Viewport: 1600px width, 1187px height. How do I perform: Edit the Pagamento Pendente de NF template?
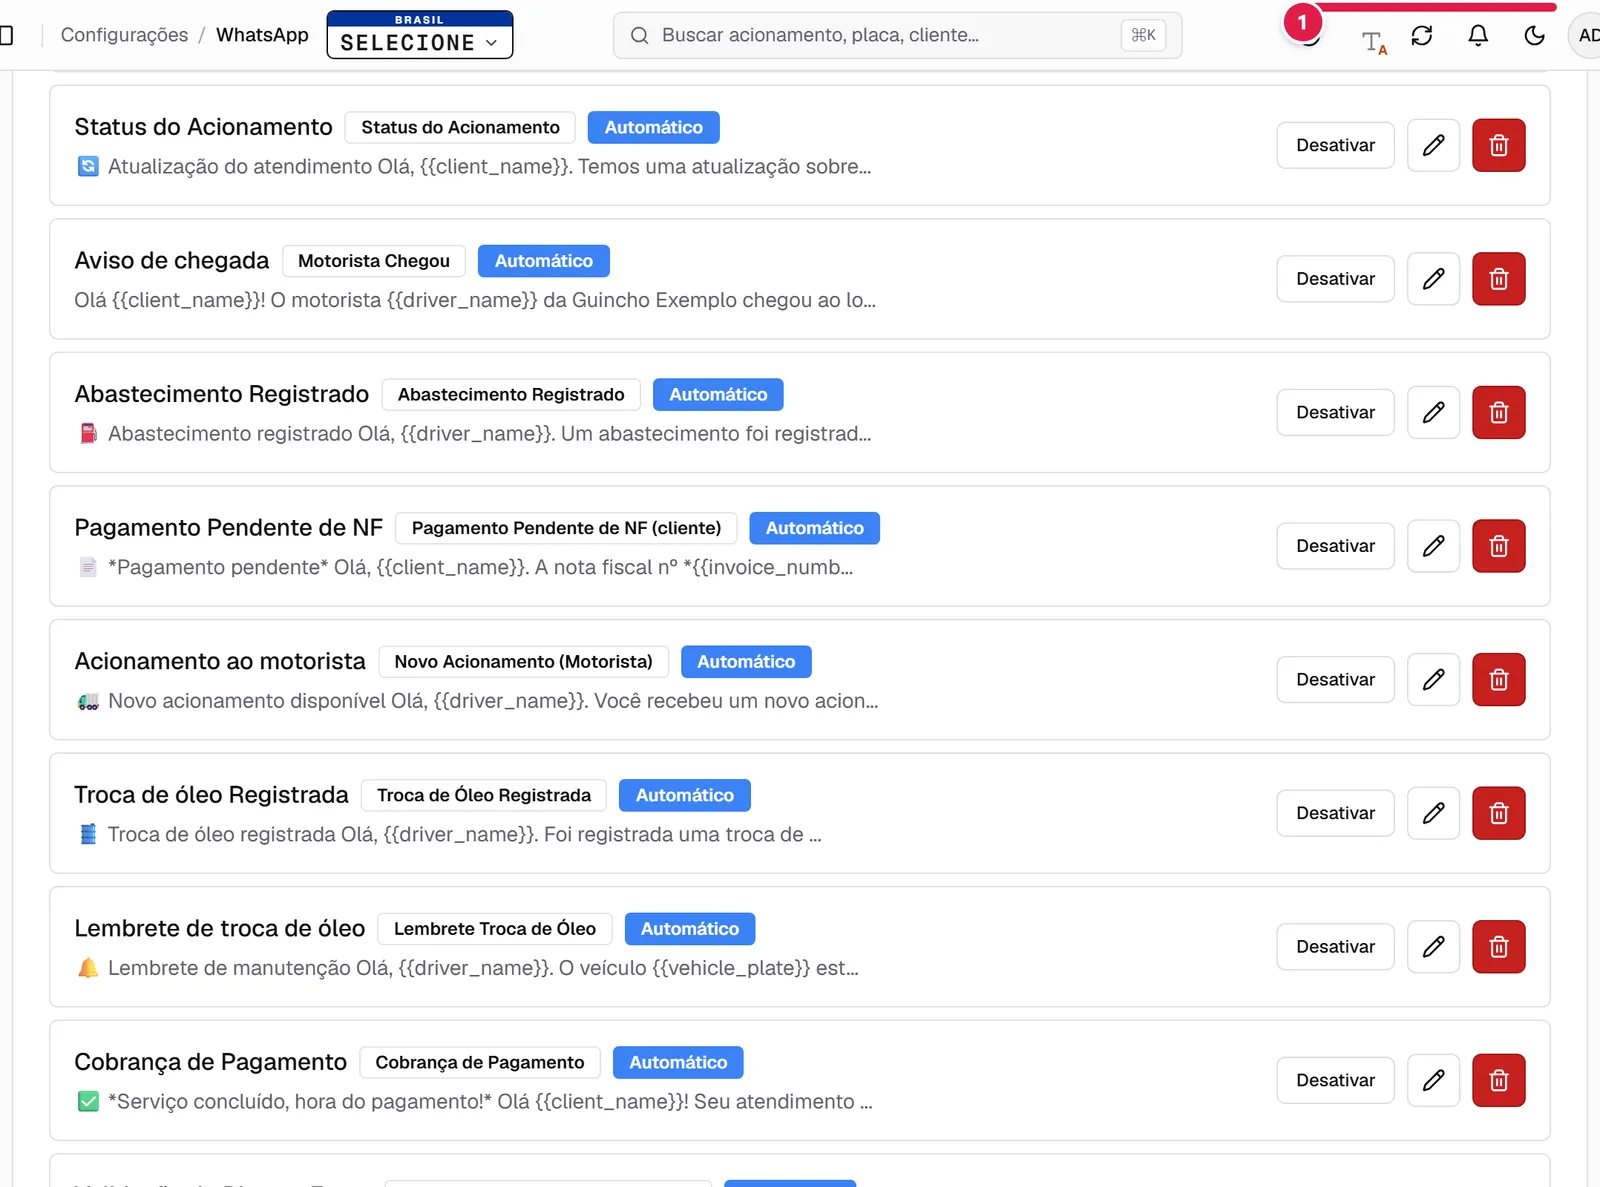pos(1433,546)
